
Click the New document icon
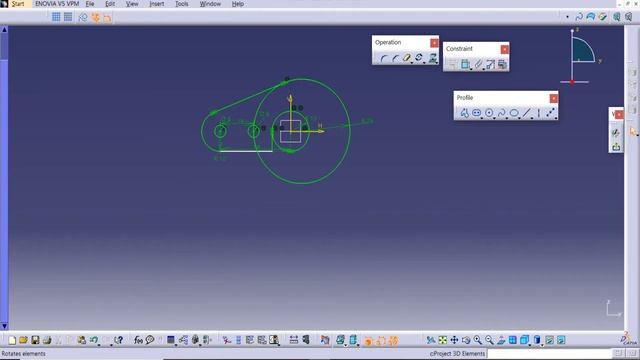(x=12, y=340)
